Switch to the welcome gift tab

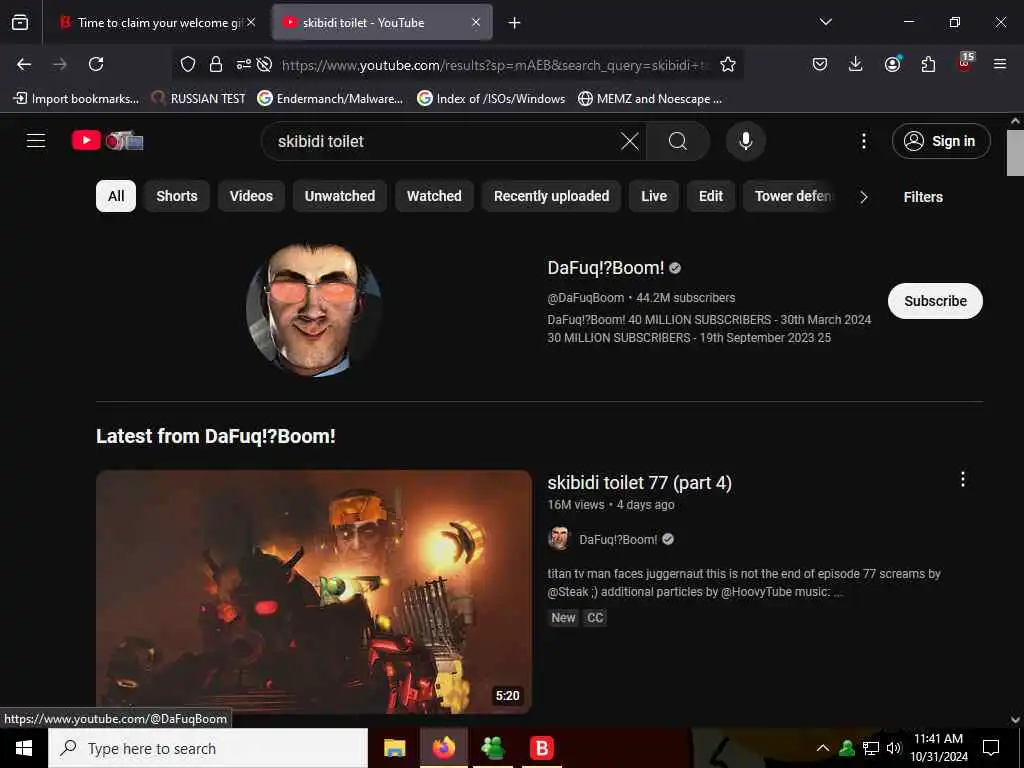pyautogui.click(x=157, y=22)
